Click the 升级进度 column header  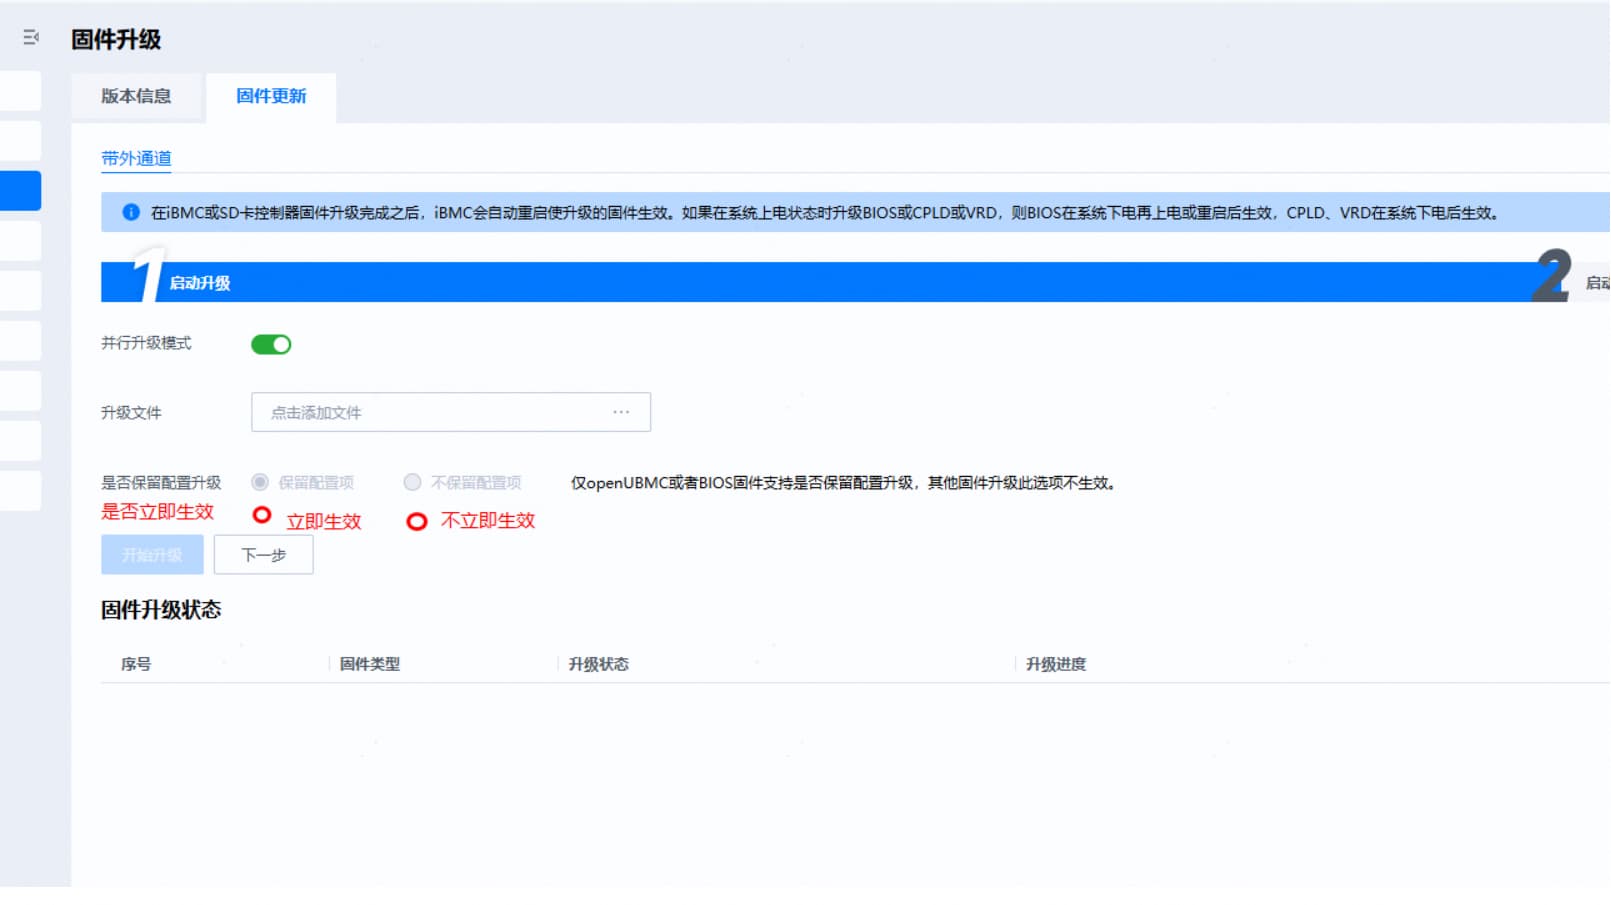[1055, 664]
